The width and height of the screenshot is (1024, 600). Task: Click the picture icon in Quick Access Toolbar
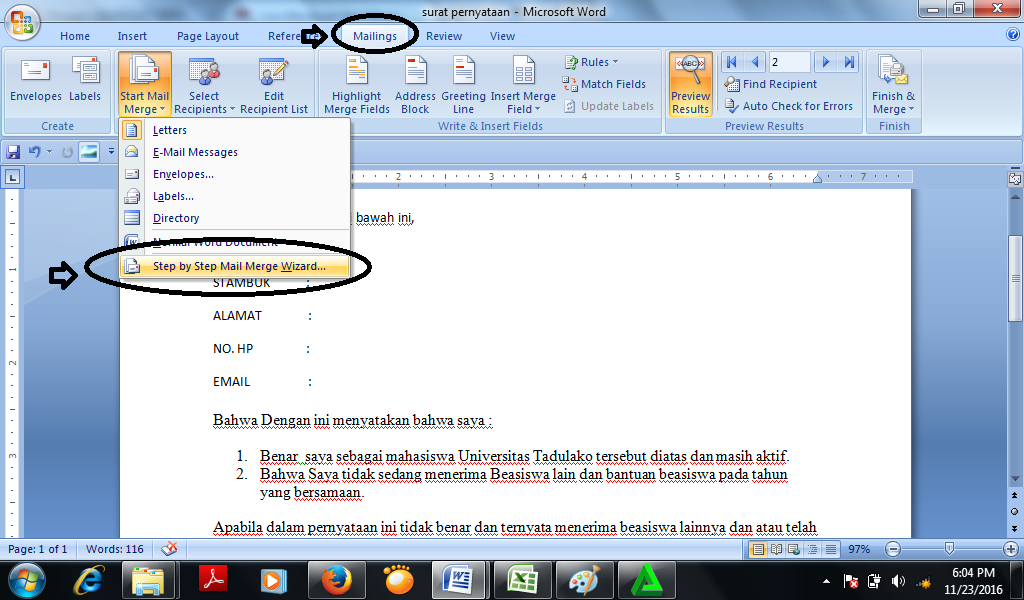[89, 152]
